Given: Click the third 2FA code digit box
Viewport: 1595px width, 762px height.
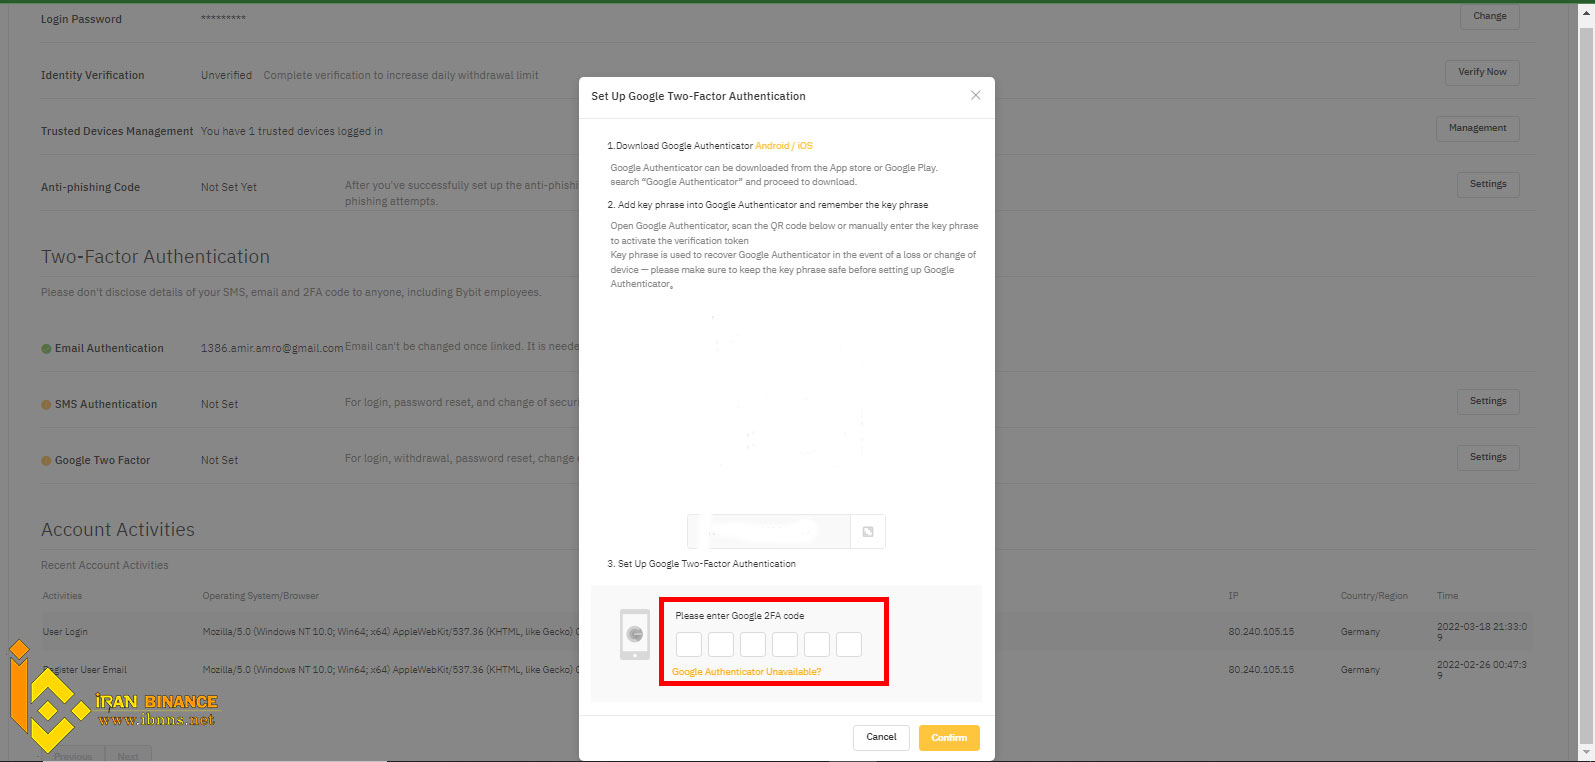Looking at the screenshot, I should click(x=753, y=644).
